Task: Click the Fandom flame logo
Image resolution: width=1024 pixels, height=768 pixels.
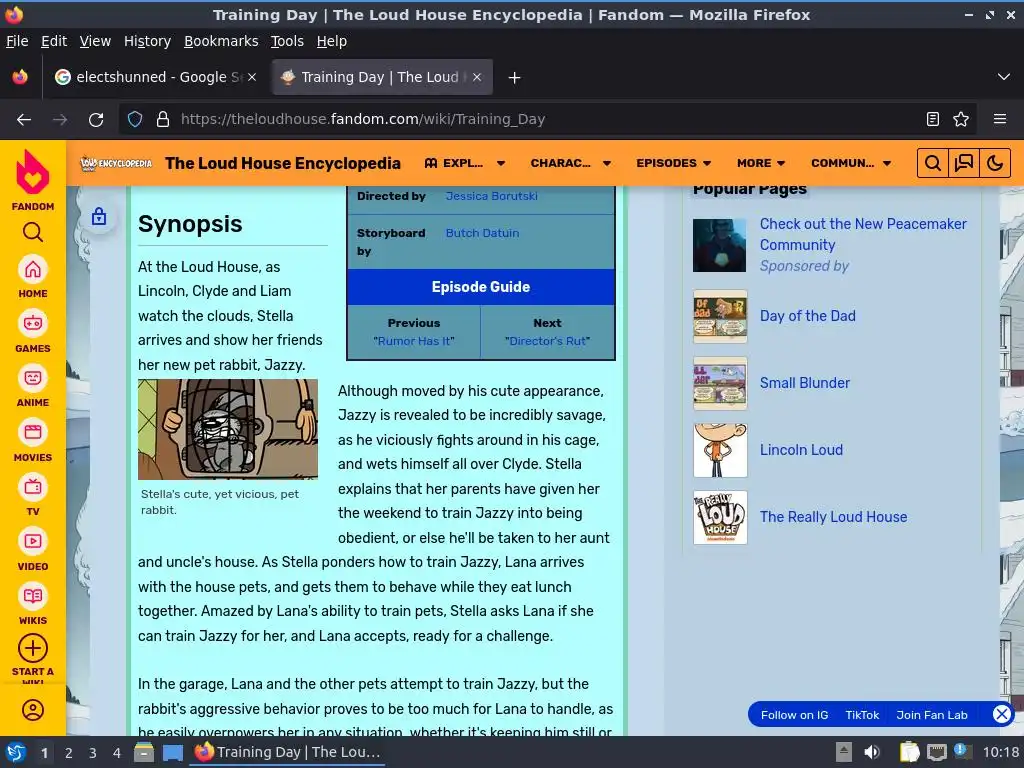Action: tap(33, 172)
